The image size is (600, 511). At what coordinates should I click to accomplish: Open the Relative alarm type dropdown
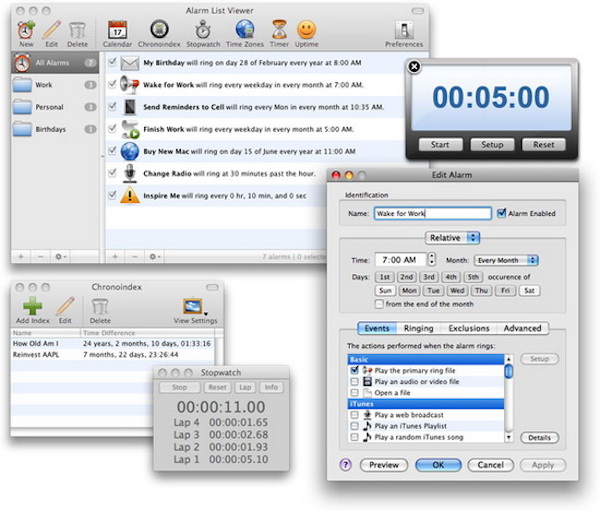point(452,238)
